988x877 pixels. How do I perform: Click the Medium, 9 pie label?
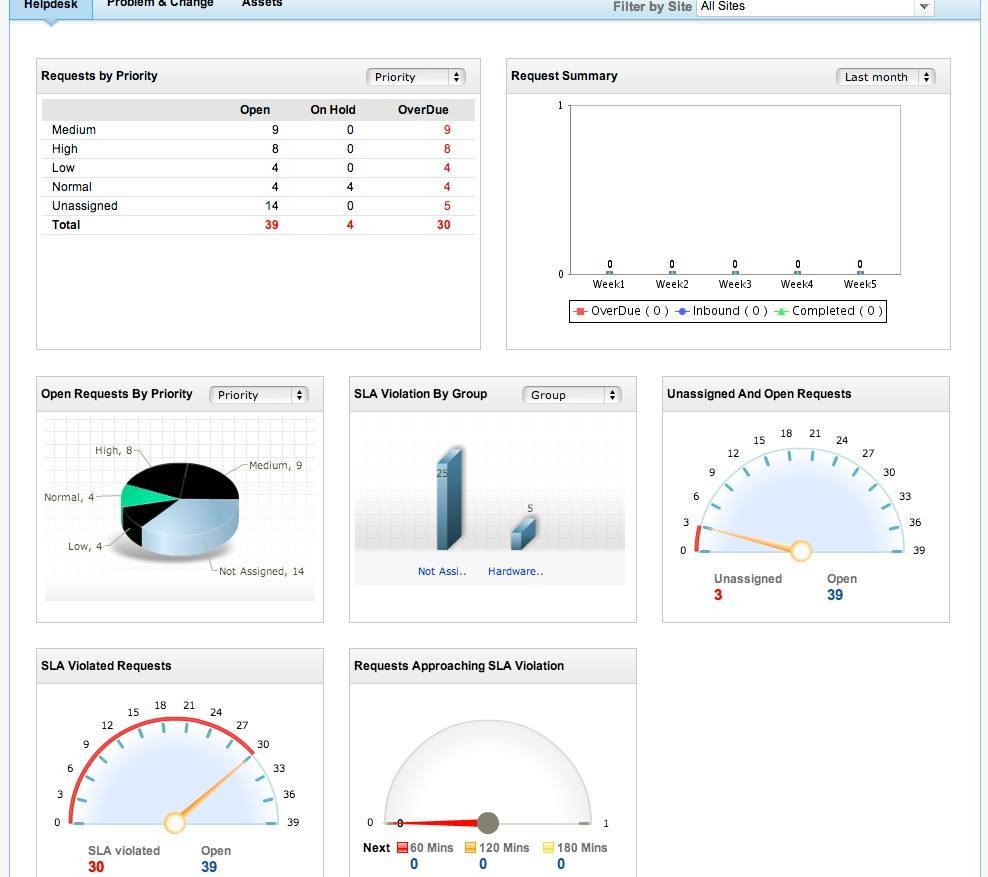click(x=275, y=466)
